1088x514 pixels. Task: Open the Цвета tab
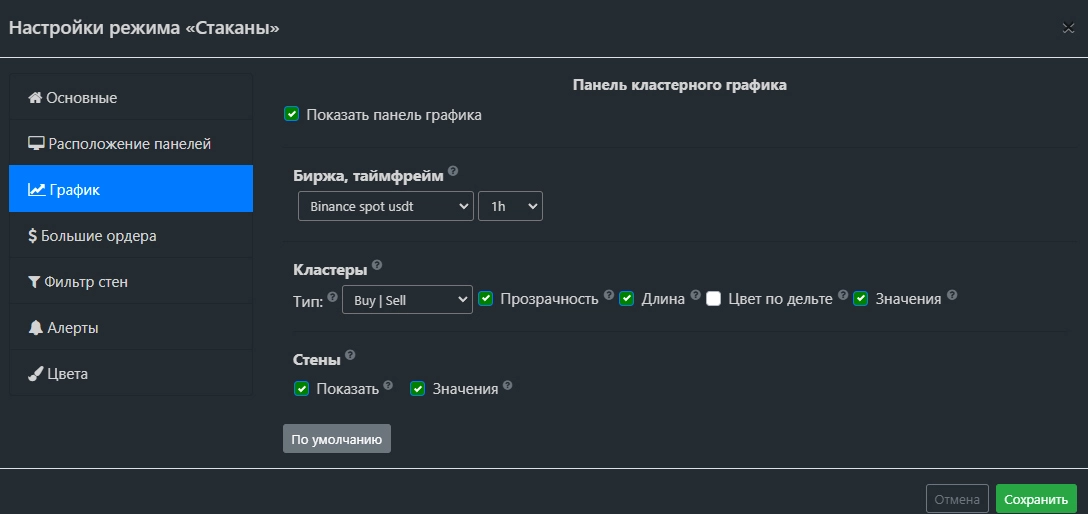coord(131,373)
